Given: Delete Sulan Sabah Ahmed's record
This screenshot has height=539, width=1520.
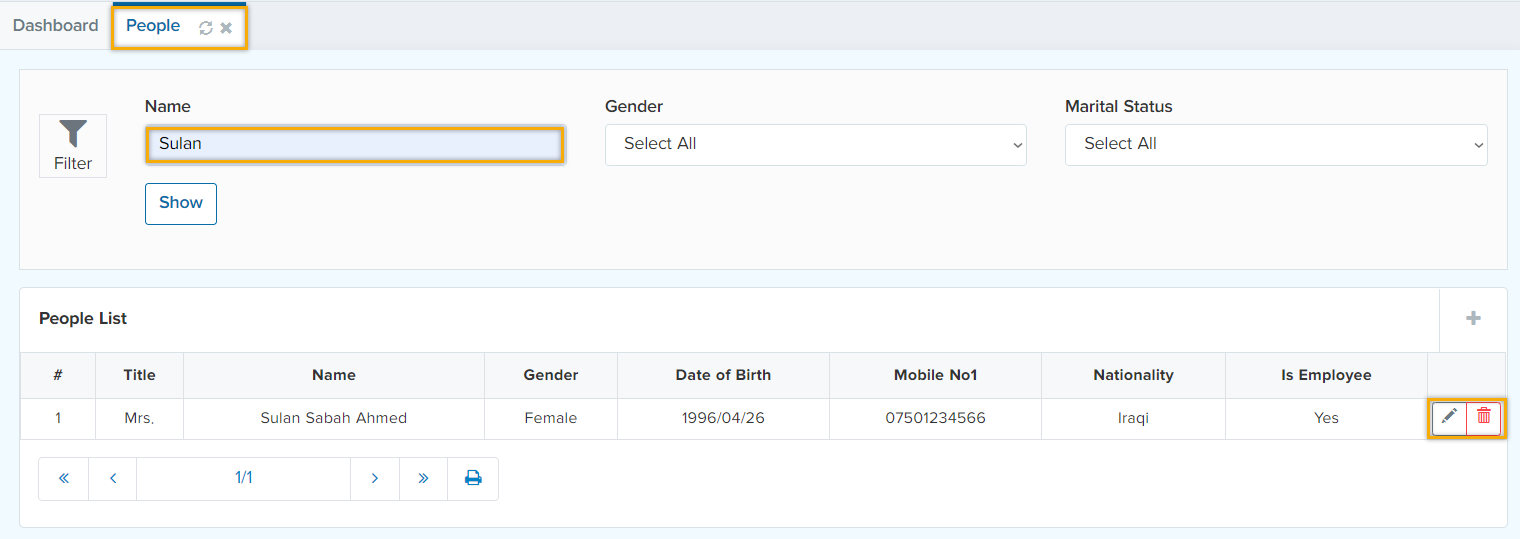Looking at the screenshot, I should tap(1484, 417).
